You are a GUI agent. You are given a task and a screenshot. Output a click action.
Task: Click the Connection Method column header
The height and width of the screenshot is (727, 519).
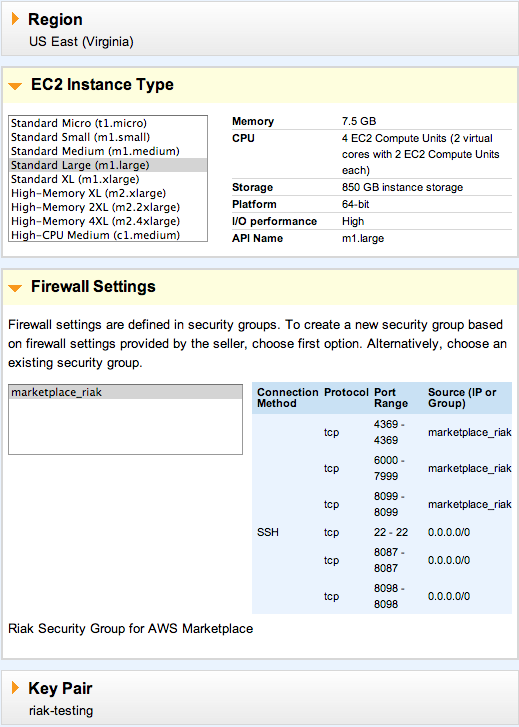point(288,398)
